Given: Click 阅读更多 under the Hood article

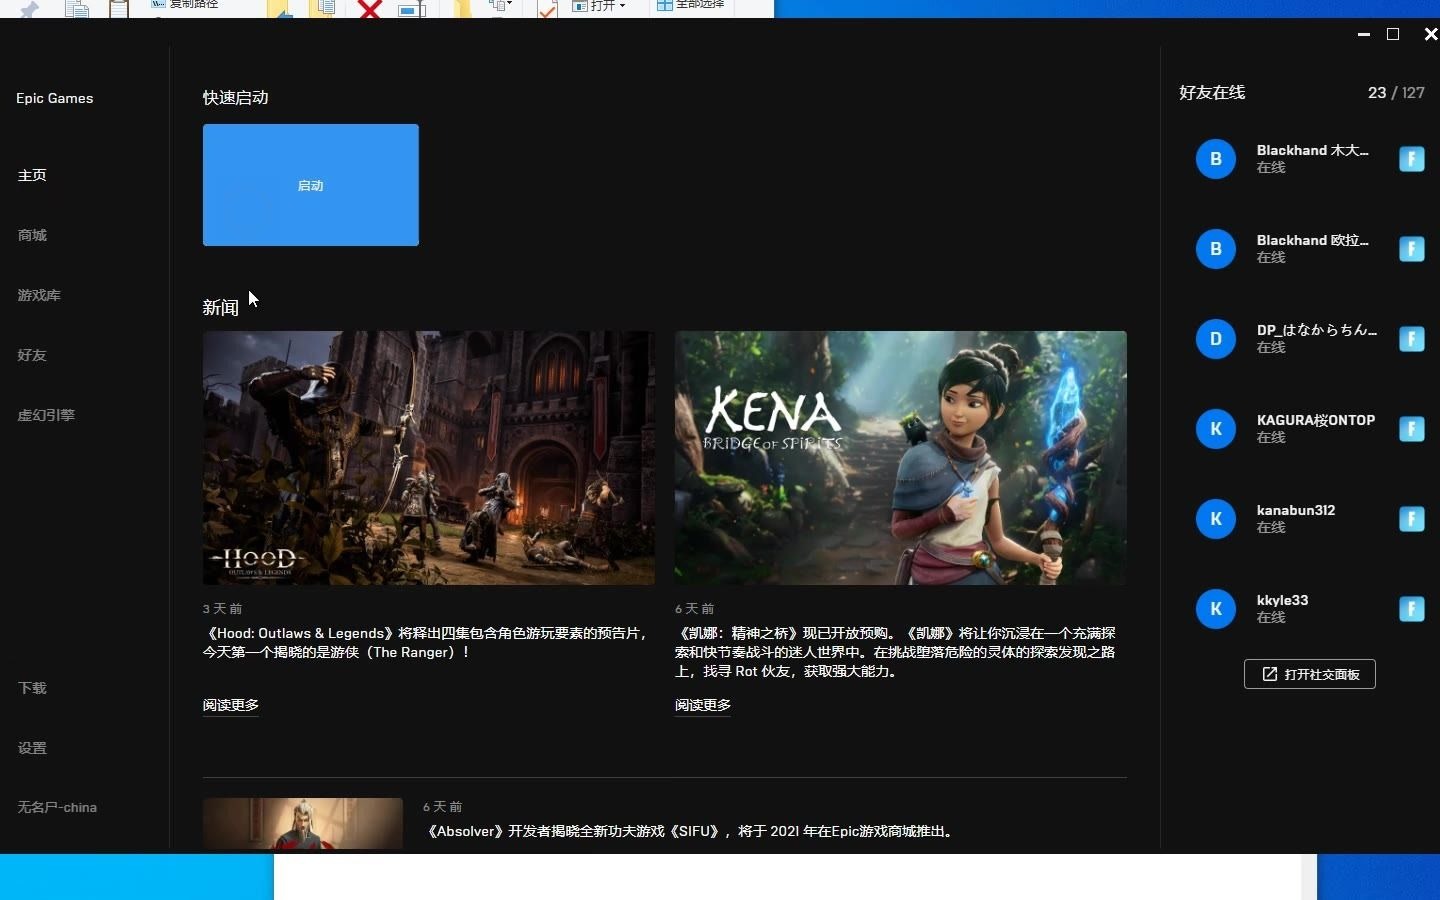Looking at the screenshot, I should tap(231, 705).
